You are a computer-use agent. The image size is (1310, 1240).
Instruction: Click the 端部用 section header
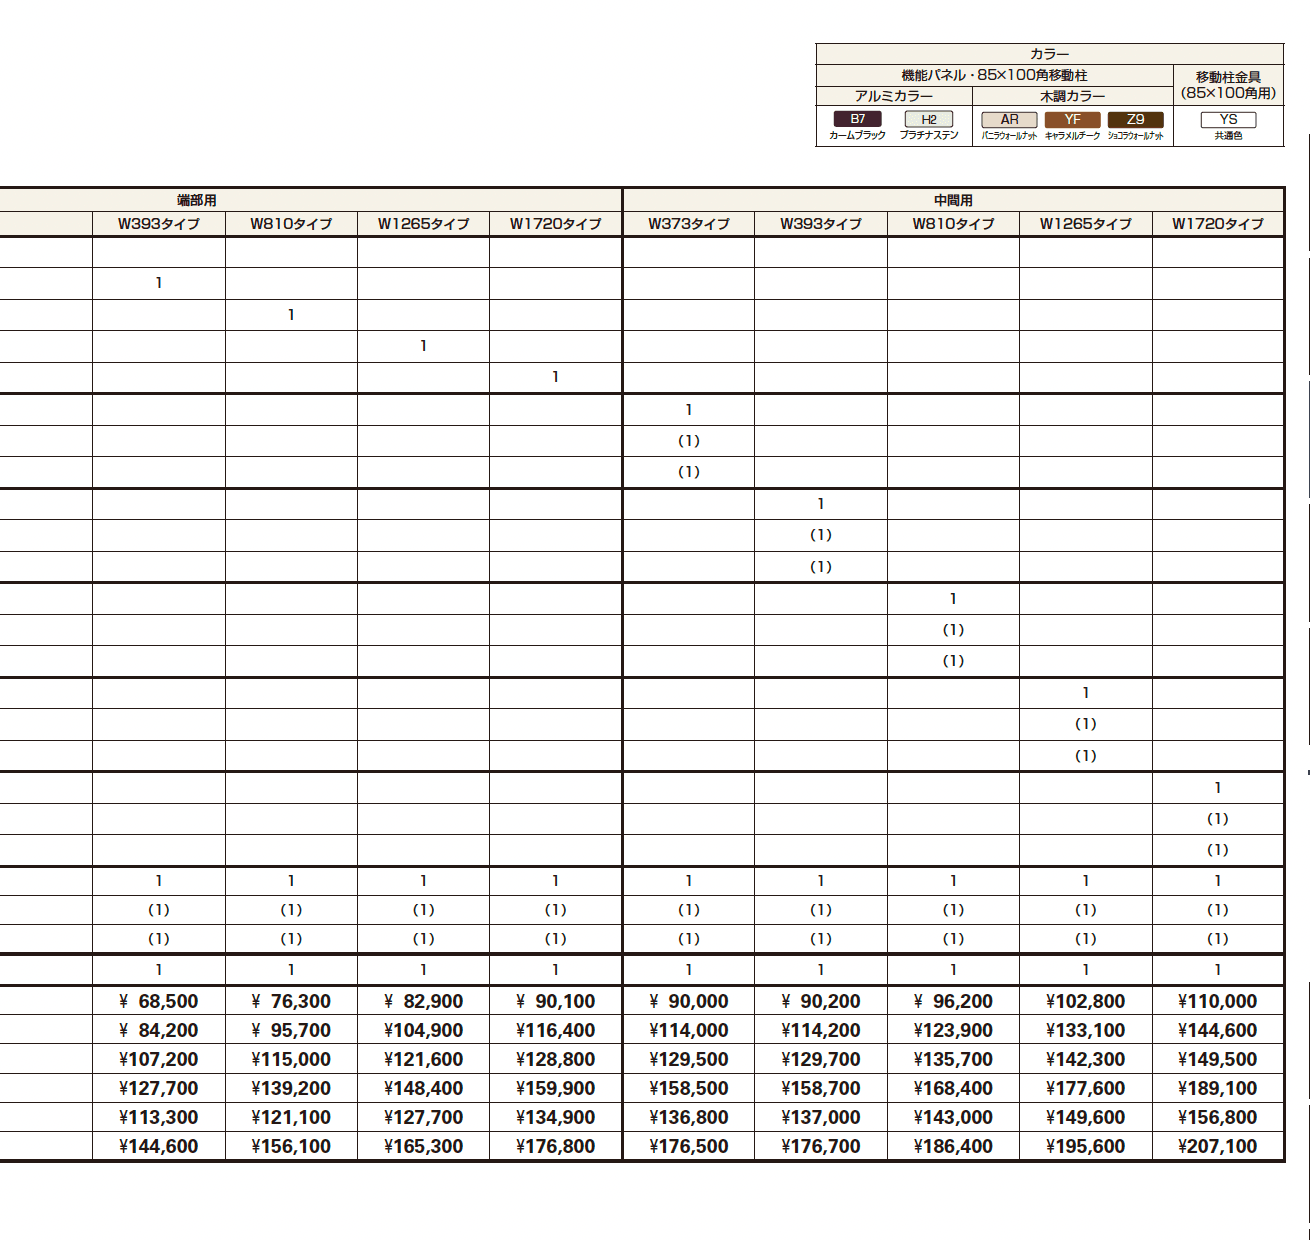(x=197, y=200)
